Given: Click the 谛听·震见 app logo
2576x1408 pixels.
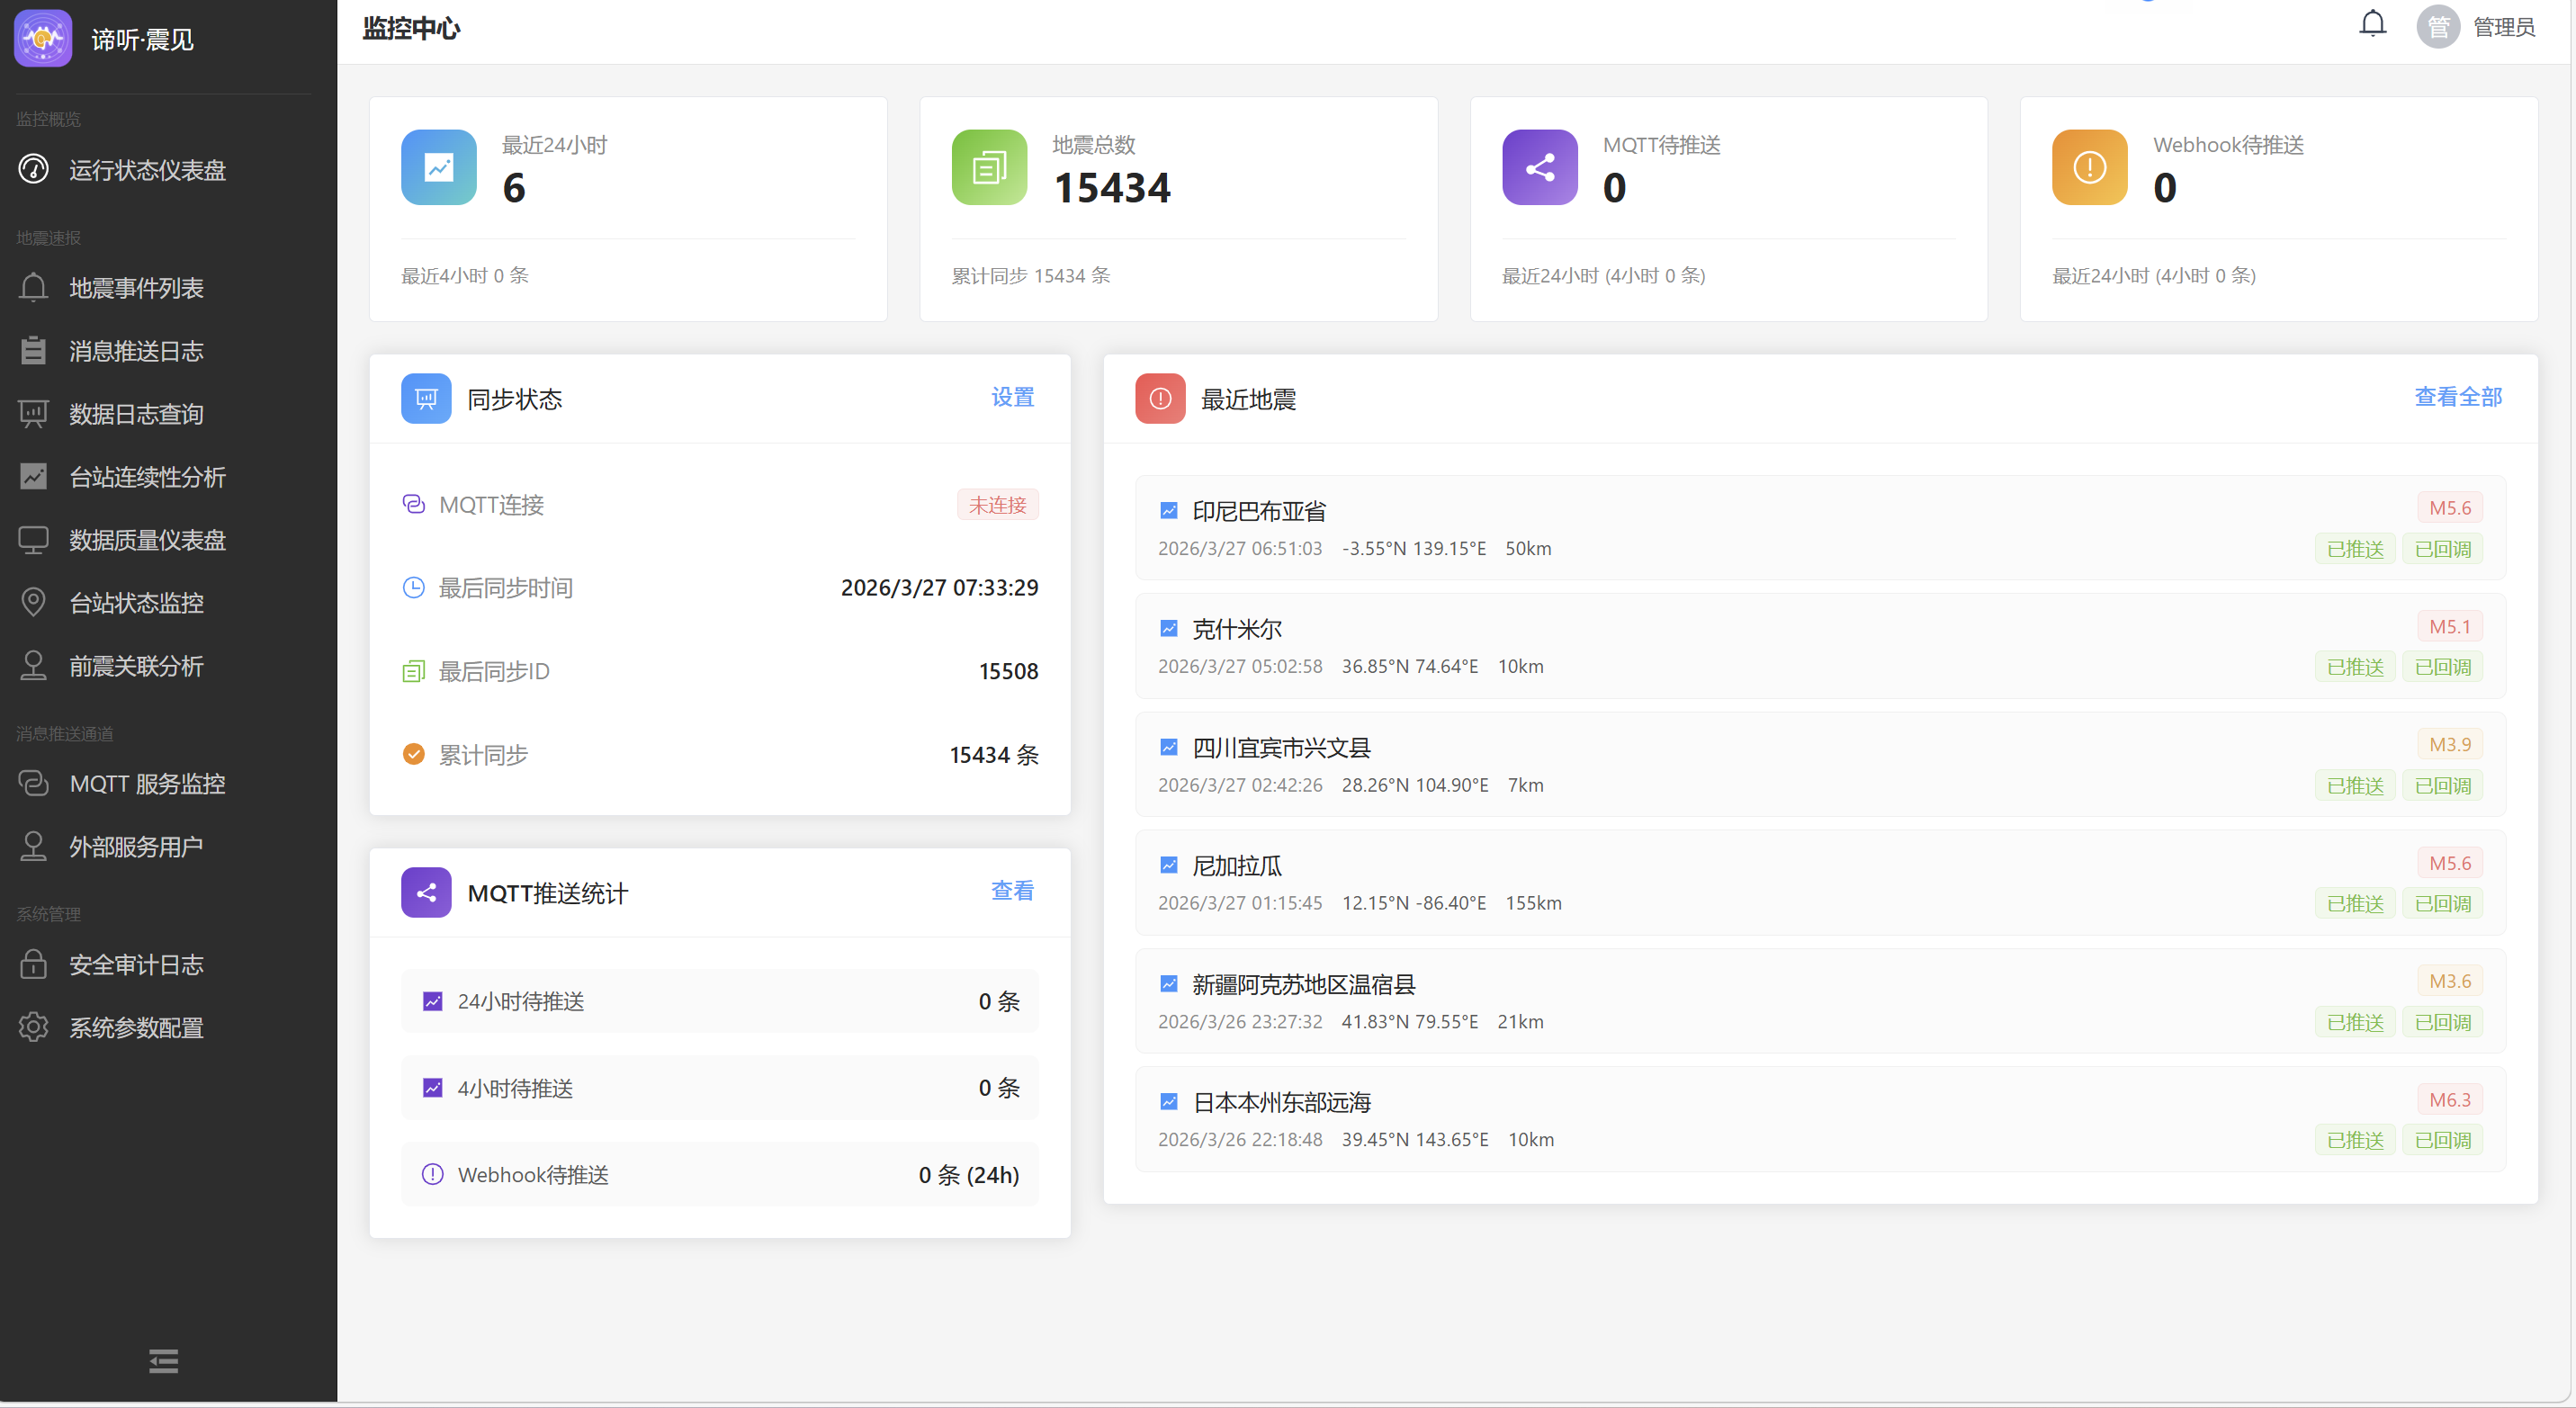Looking at the screenshot, I should point(43,39).
